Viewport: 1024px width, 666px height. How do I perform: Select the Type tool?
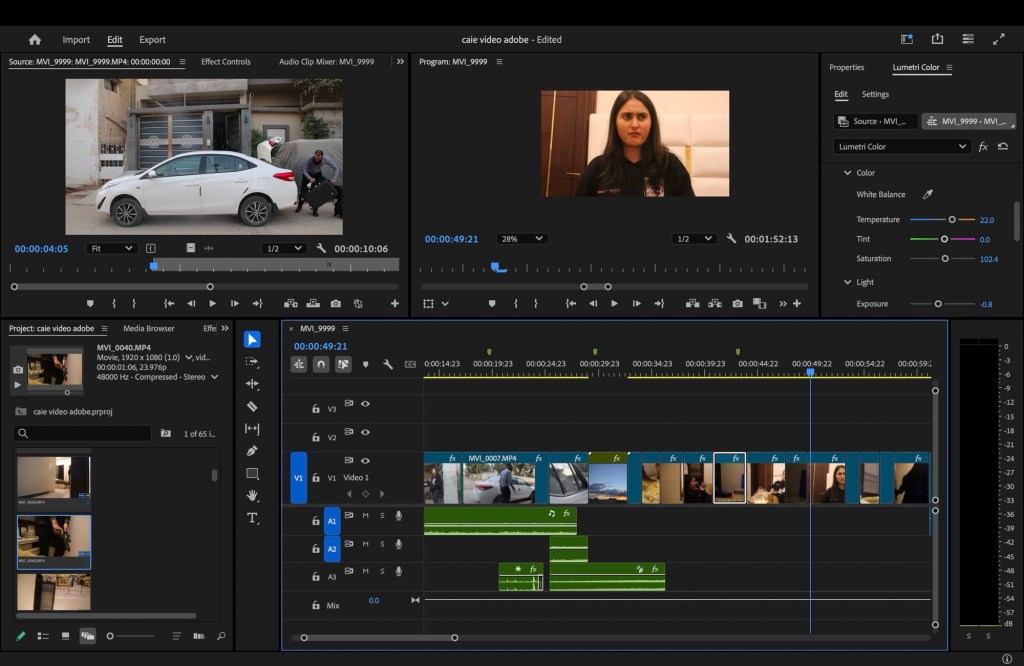252,518
